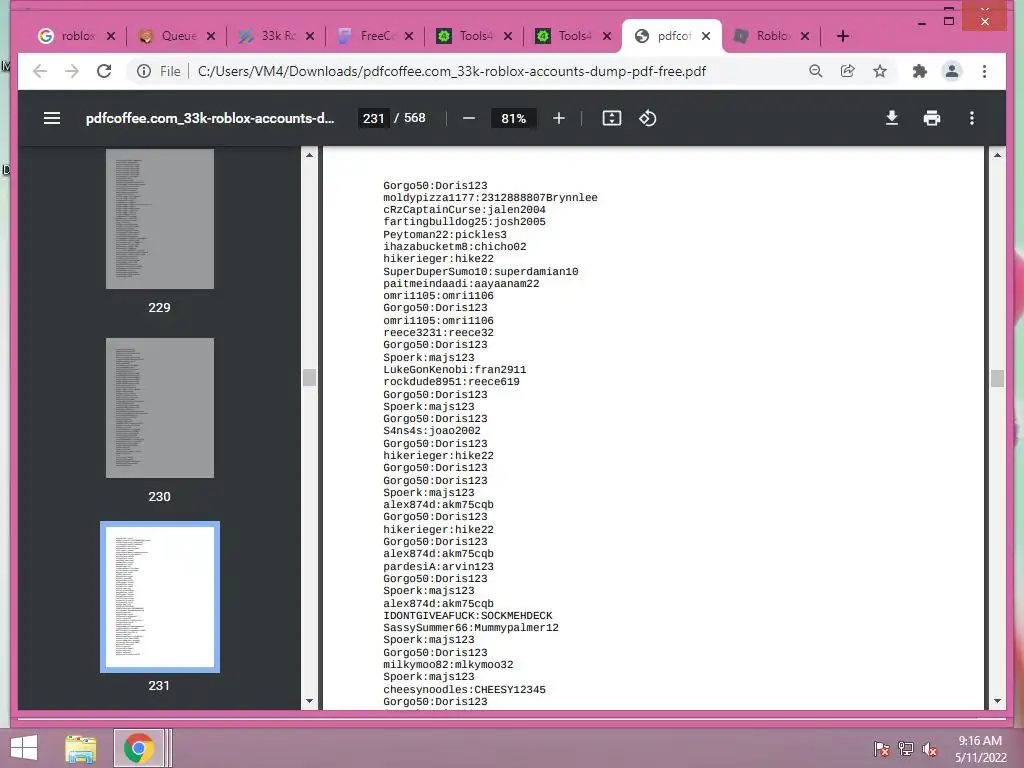Click the network tray icon

click(906, 748)
